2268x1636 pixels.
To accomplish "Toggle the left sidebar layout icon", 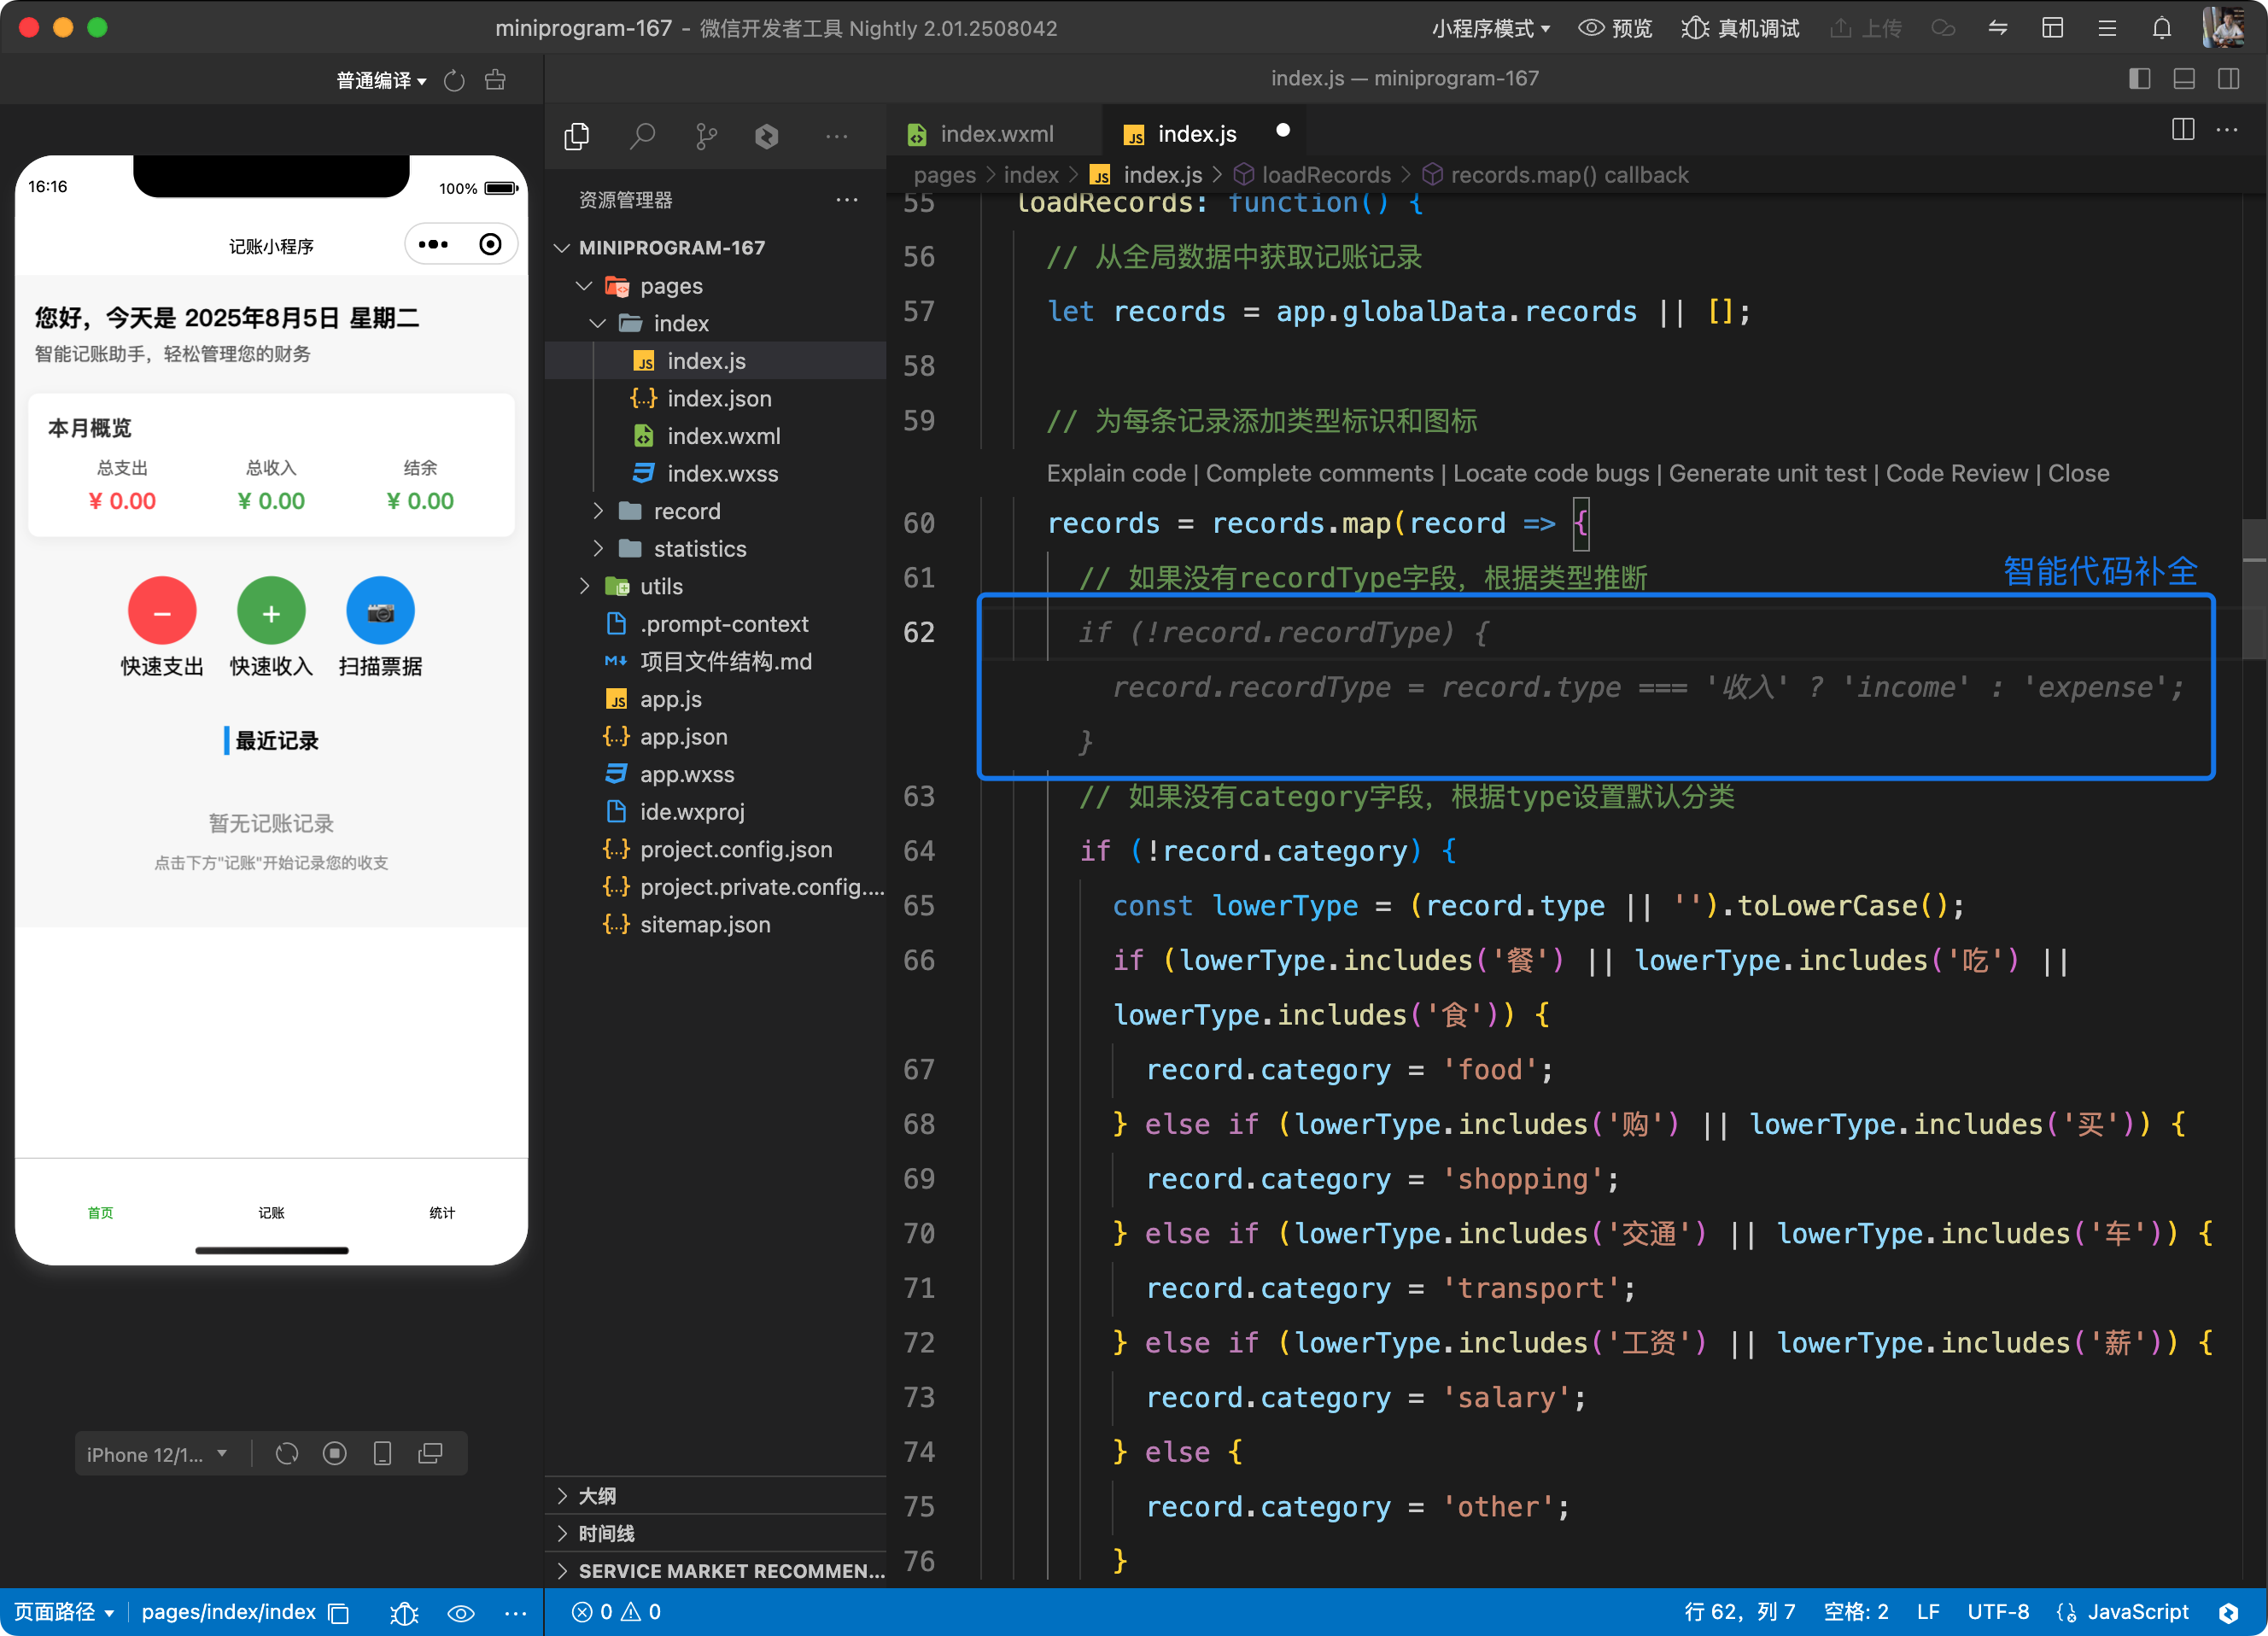I will click(x=2139, y=79).
